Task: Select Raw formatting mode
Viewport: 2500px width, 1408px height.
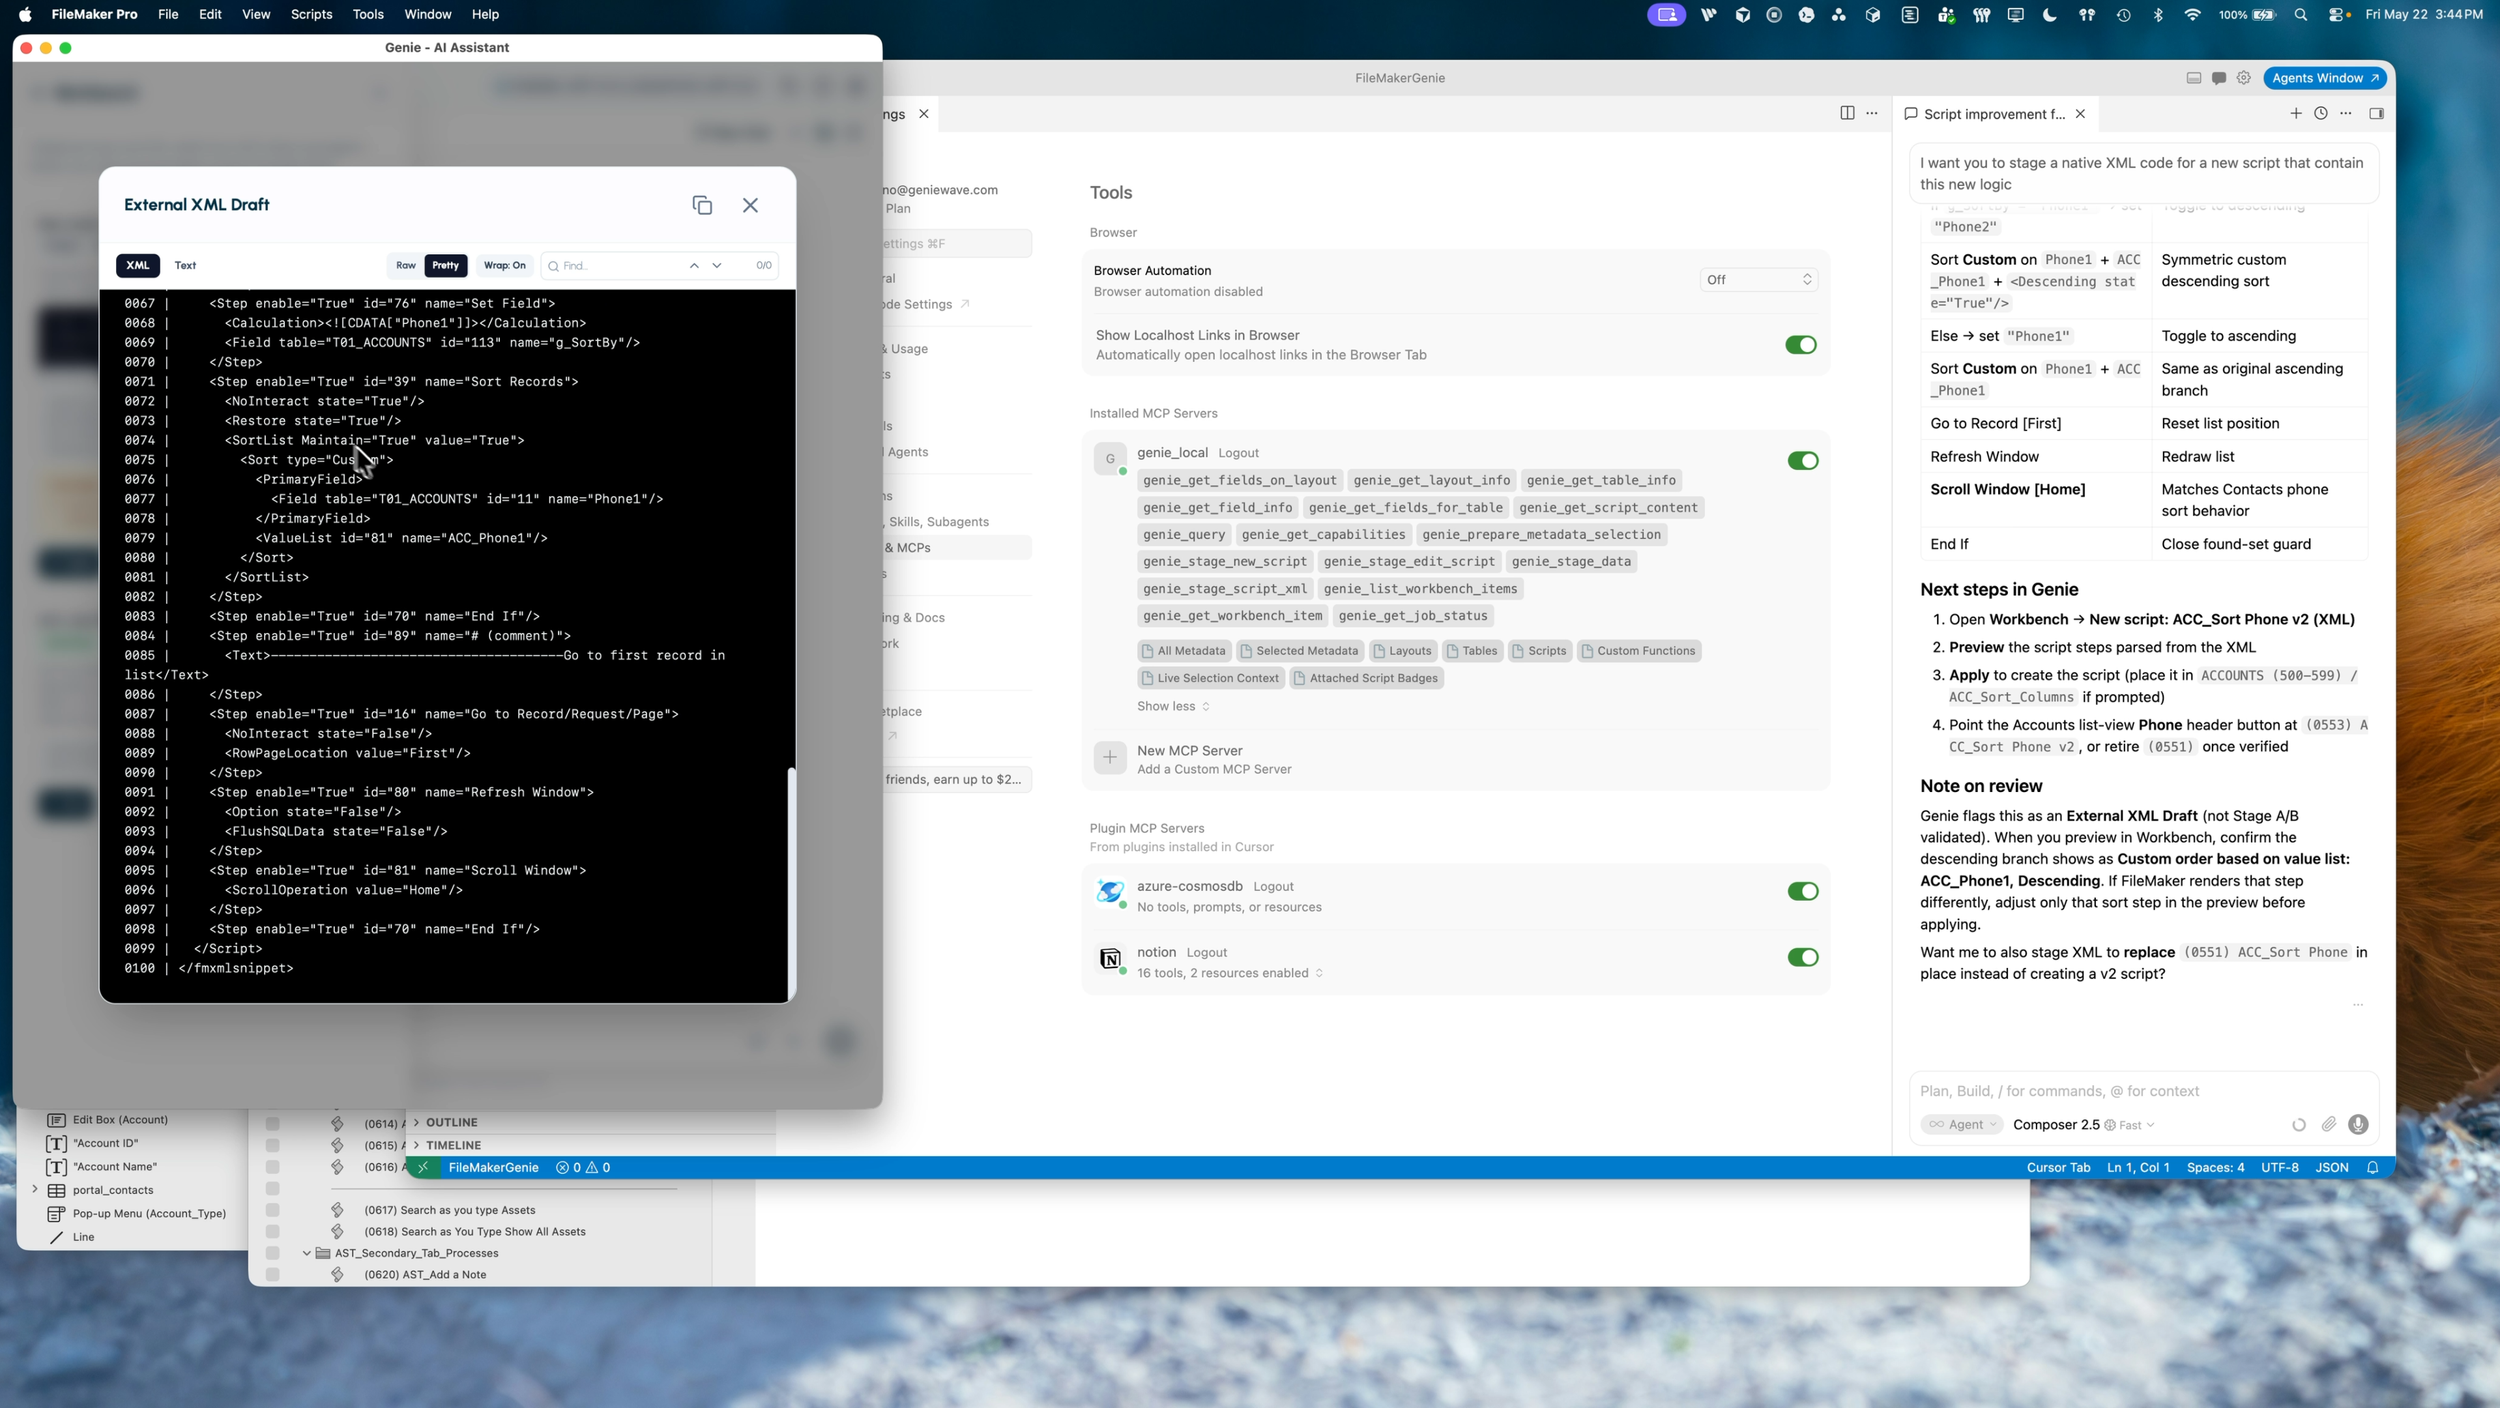Action: pos(405,265)
